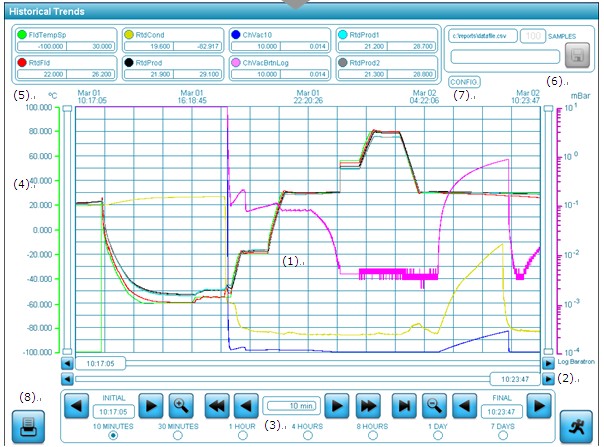Screen dimensions: 604x447
Task: Click the black RtdProd color indicator
Action: coord(129,62)
